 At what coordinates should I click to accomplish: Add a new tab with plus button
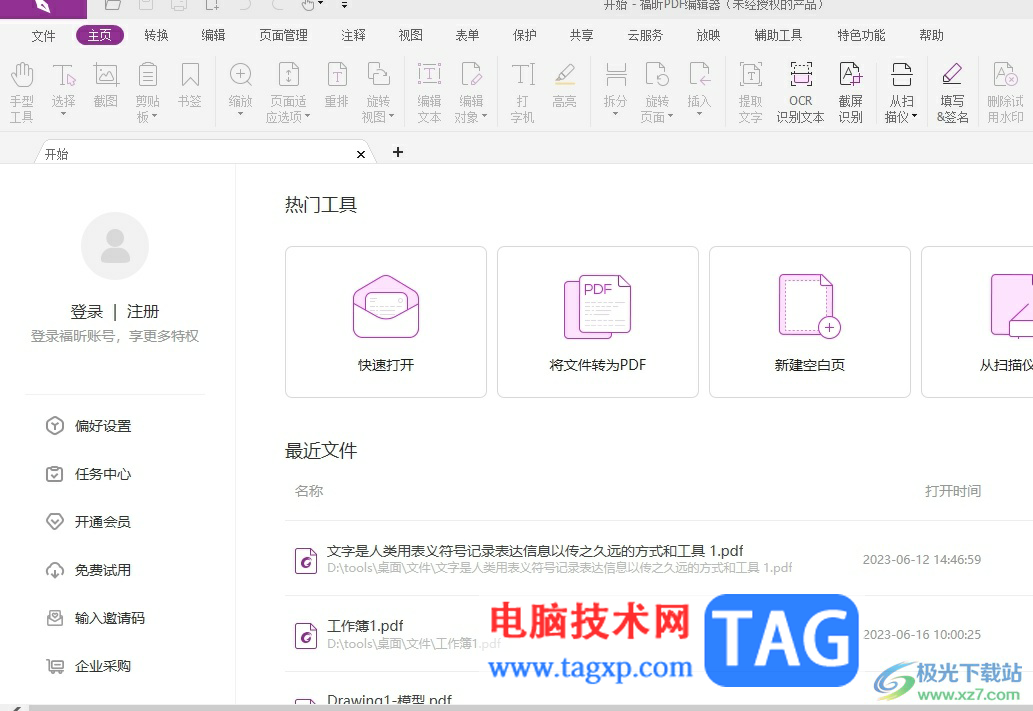point(398,152)
